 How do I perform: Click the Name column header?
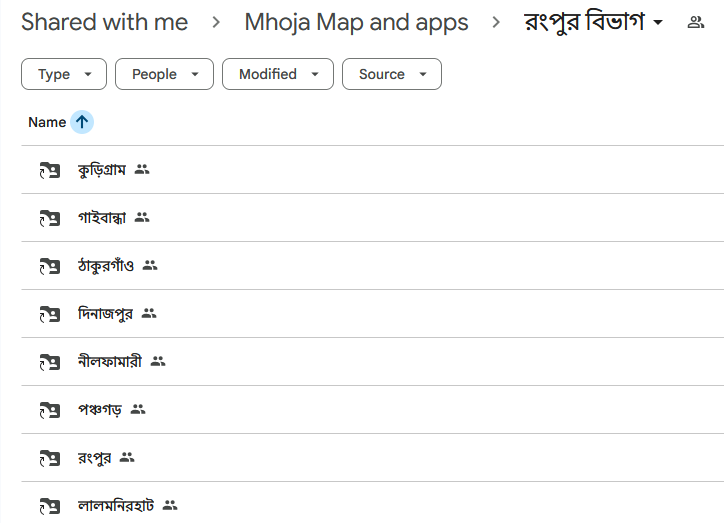[x=47, y=122]
